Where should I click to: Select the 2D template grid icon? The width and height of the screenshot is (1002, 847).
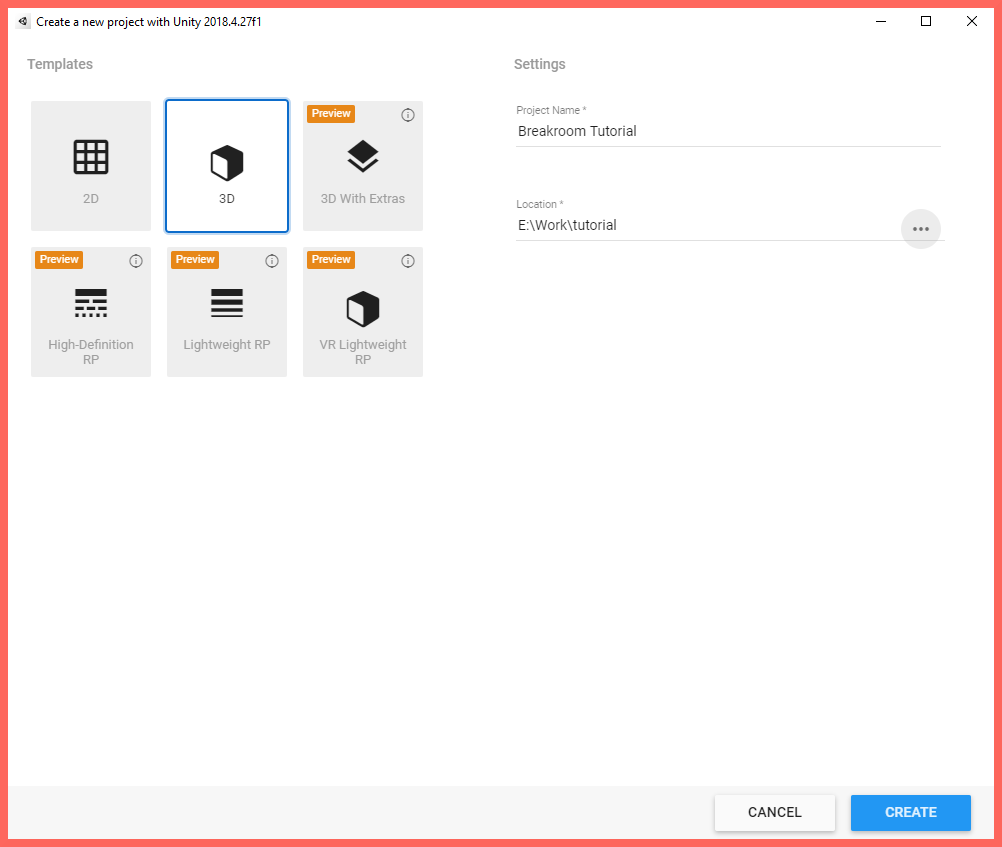[91, 157]
